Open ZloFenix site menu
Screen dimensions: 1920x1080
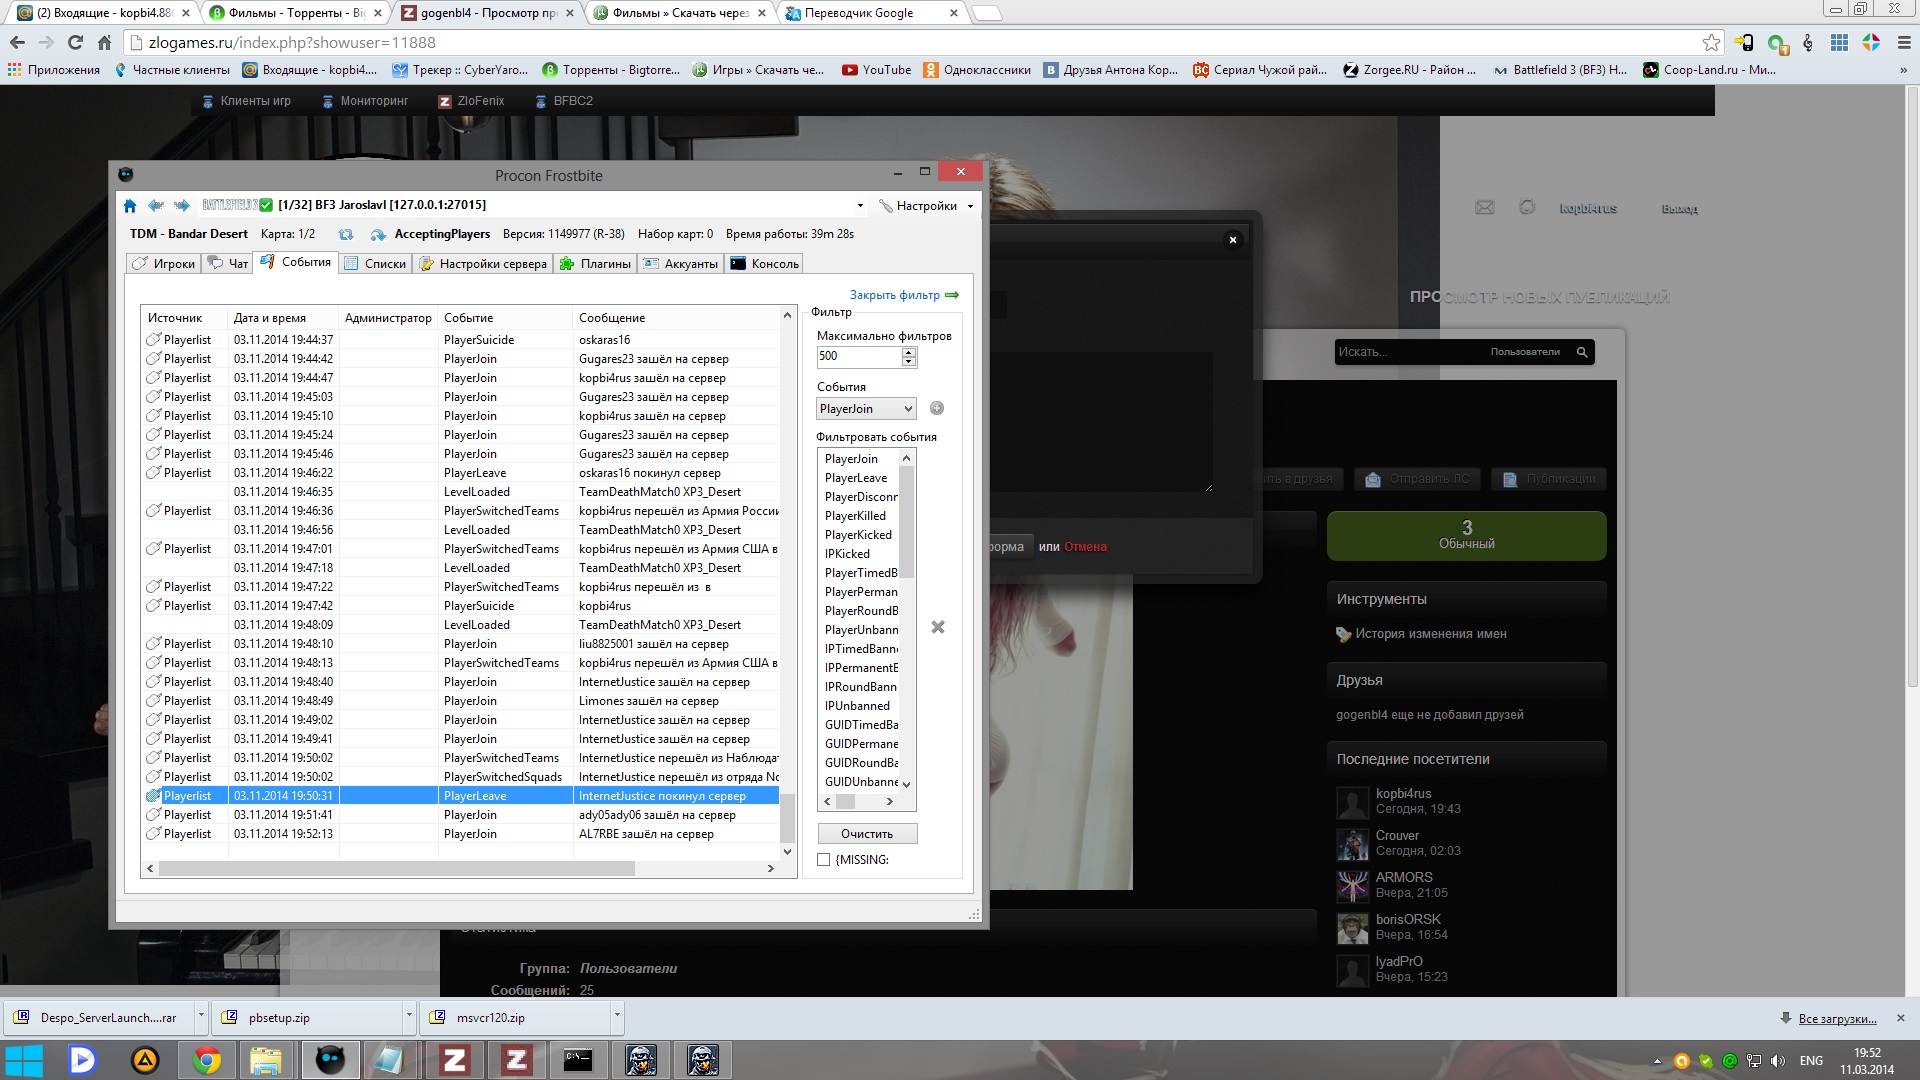pos(471,101)
